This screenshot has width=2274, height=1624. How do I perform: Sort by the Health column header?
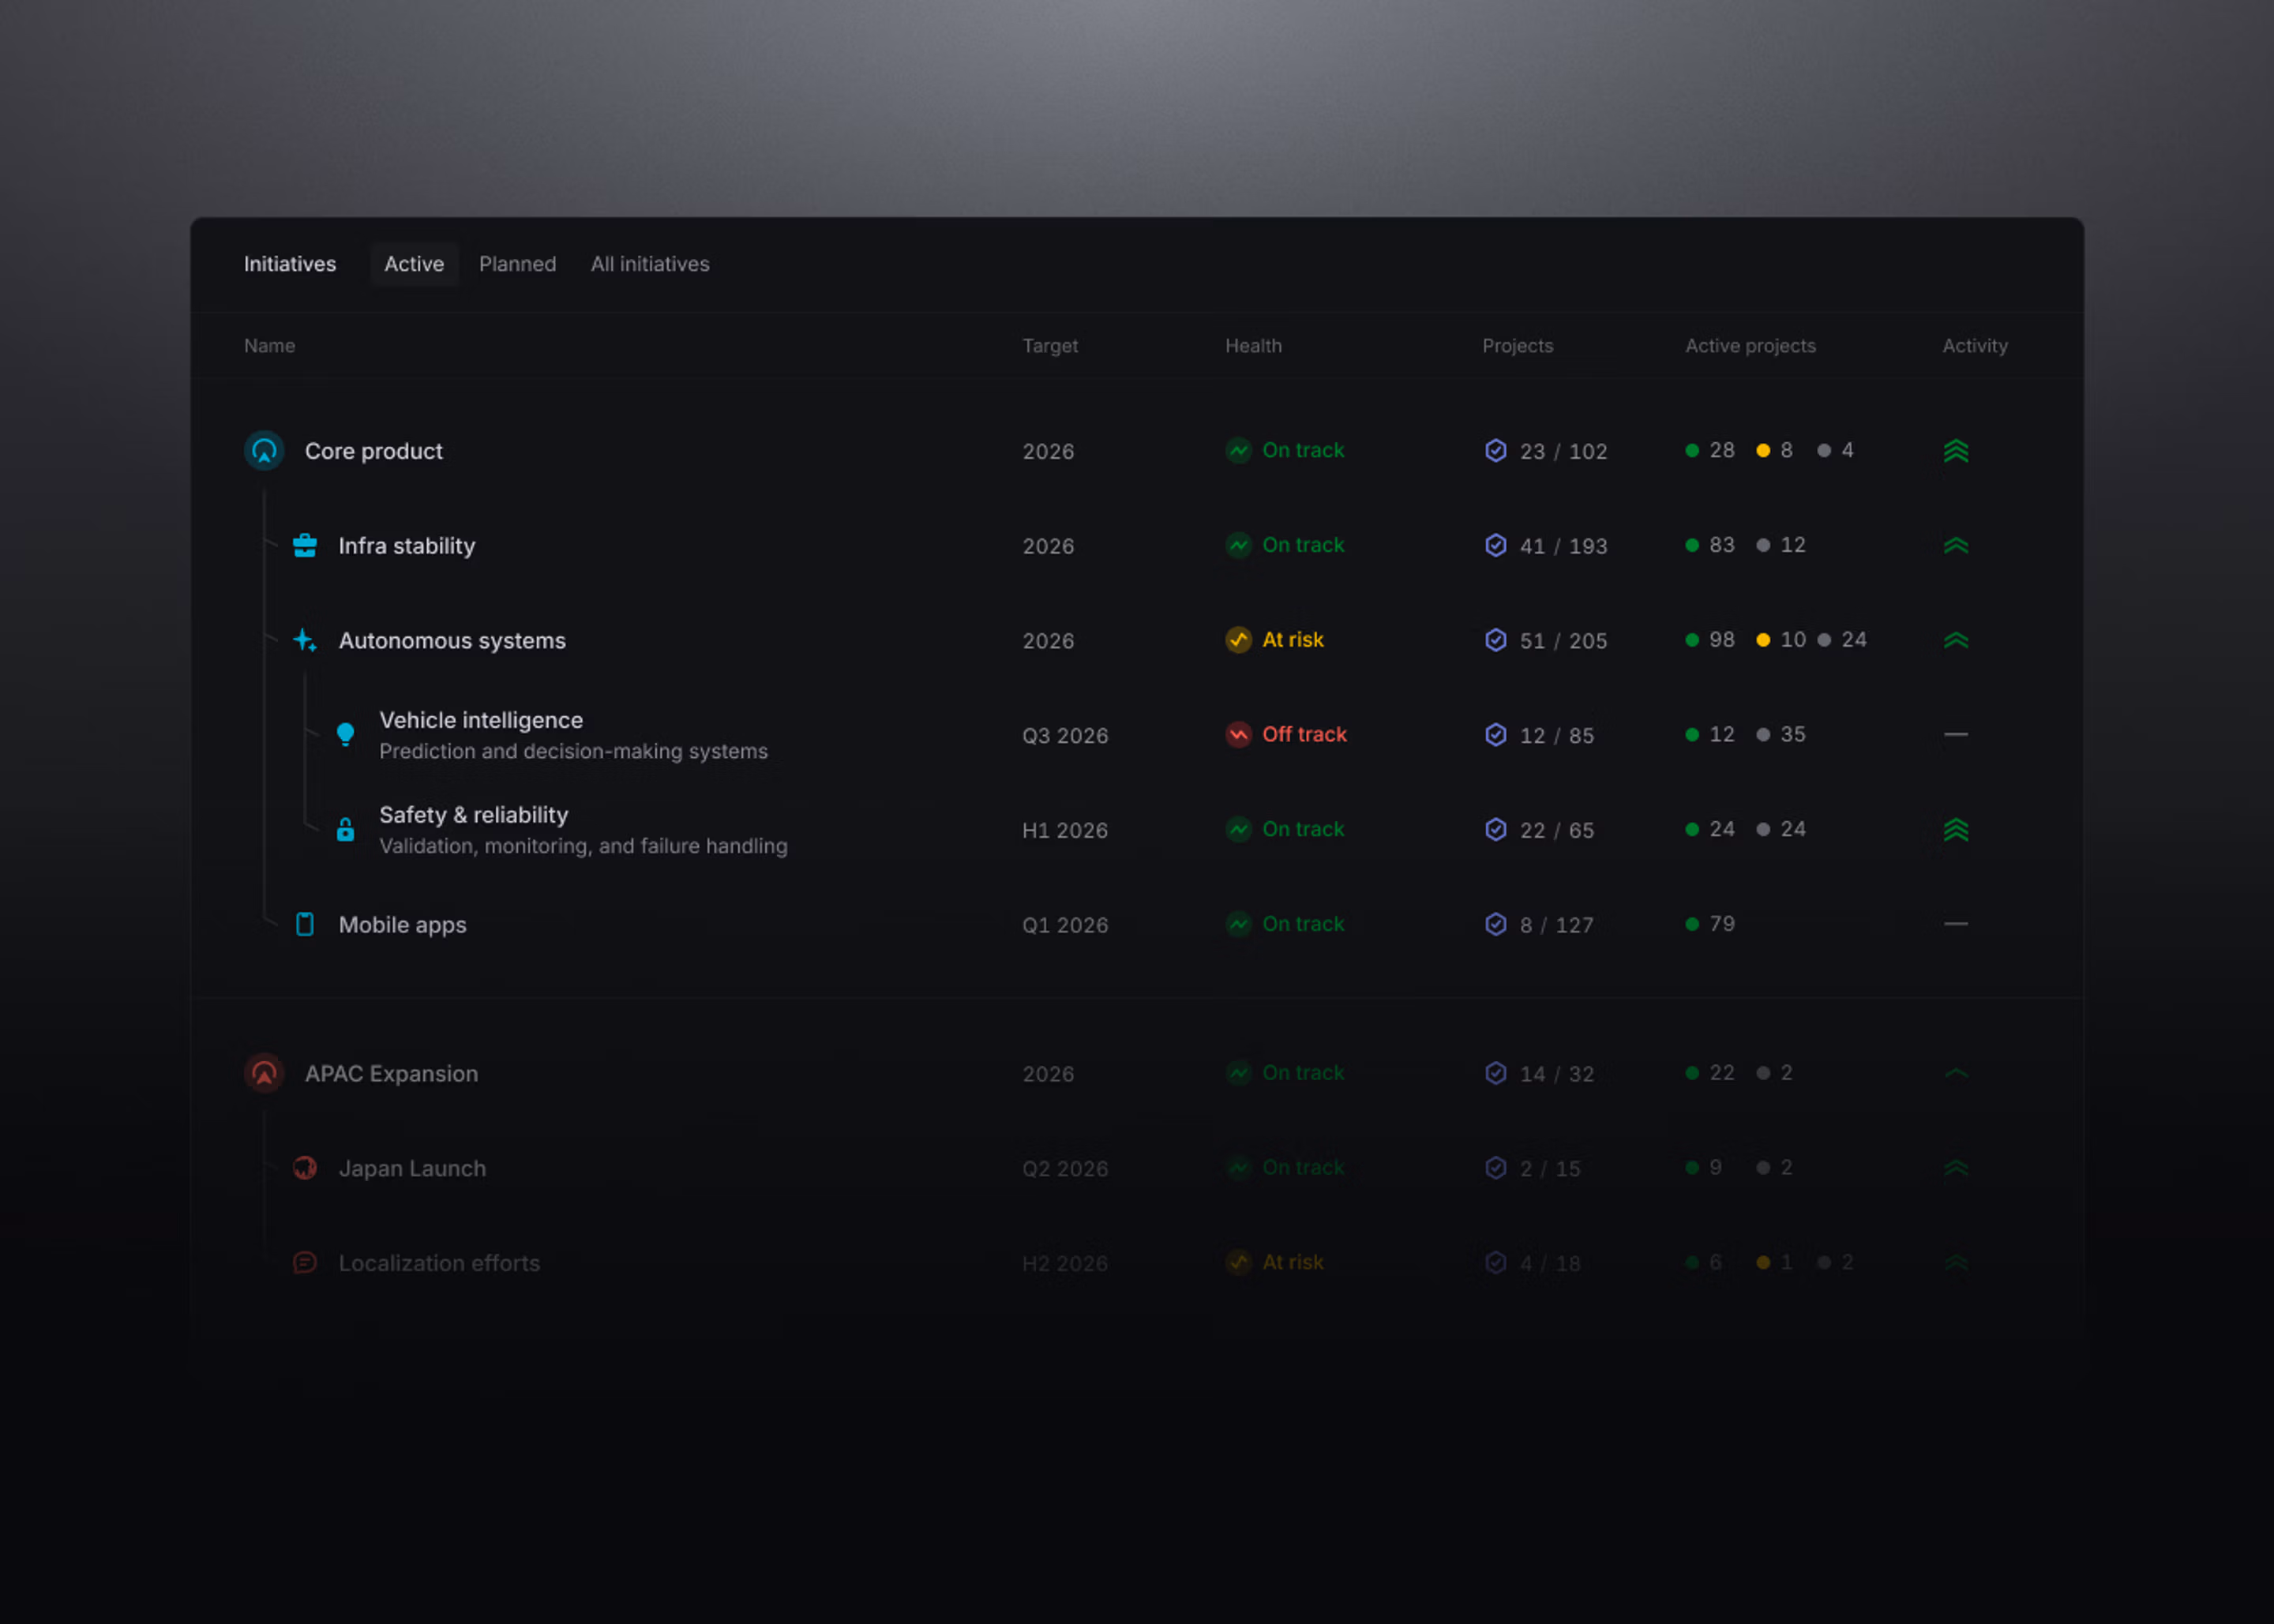[1253, 346]
